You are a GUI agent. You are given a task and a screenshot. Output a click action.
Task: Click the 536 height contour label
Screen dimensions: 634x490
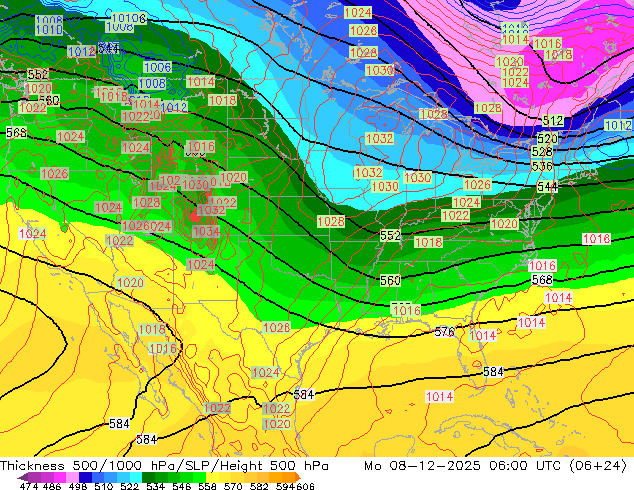click(542, 166)
